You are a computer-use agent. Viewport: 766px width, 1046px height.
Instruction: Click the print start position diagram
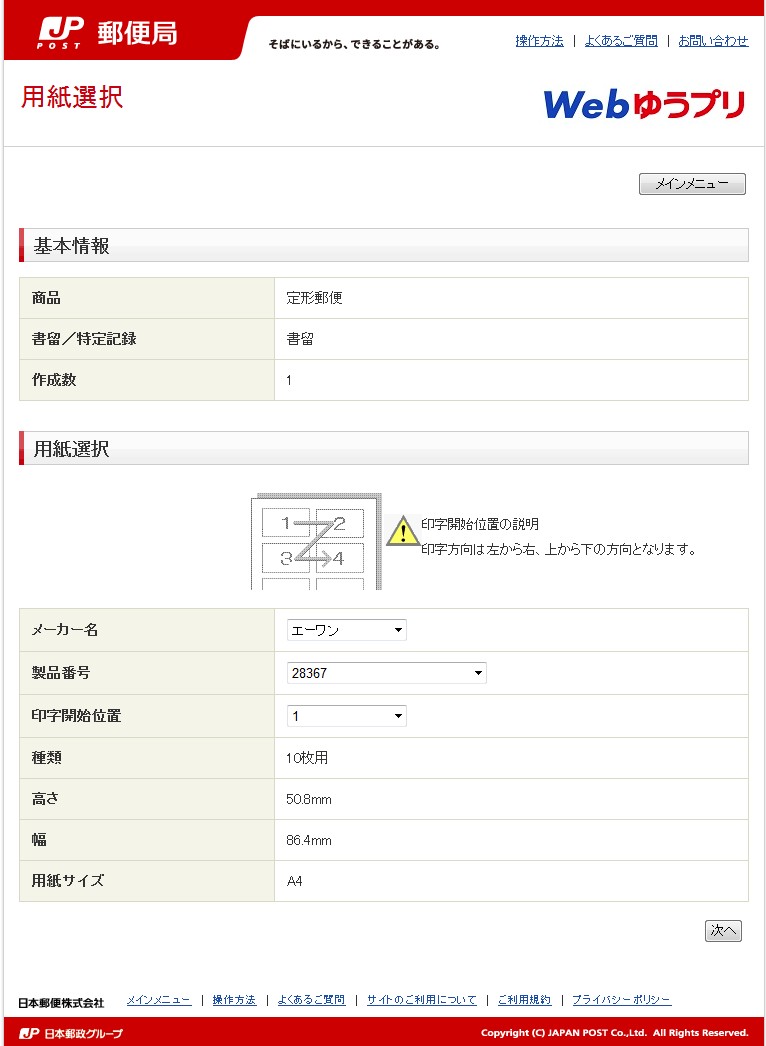(315, 541)
